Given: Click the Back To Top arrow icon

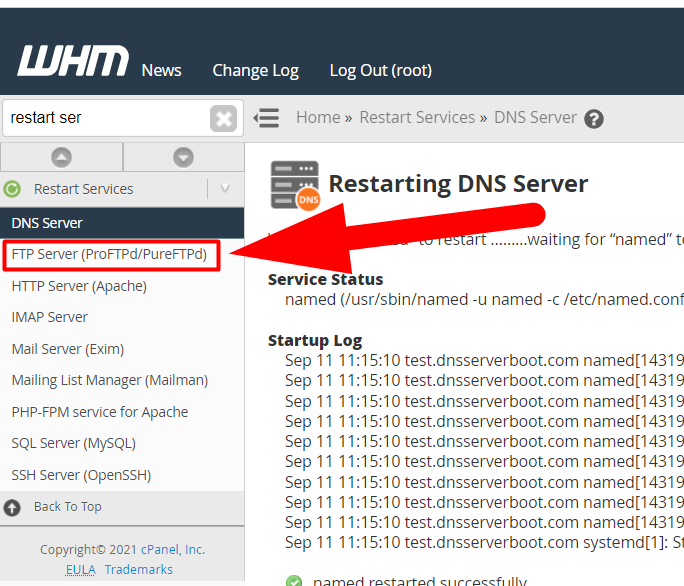Looking at the screenshot, I should click(12, 507).
